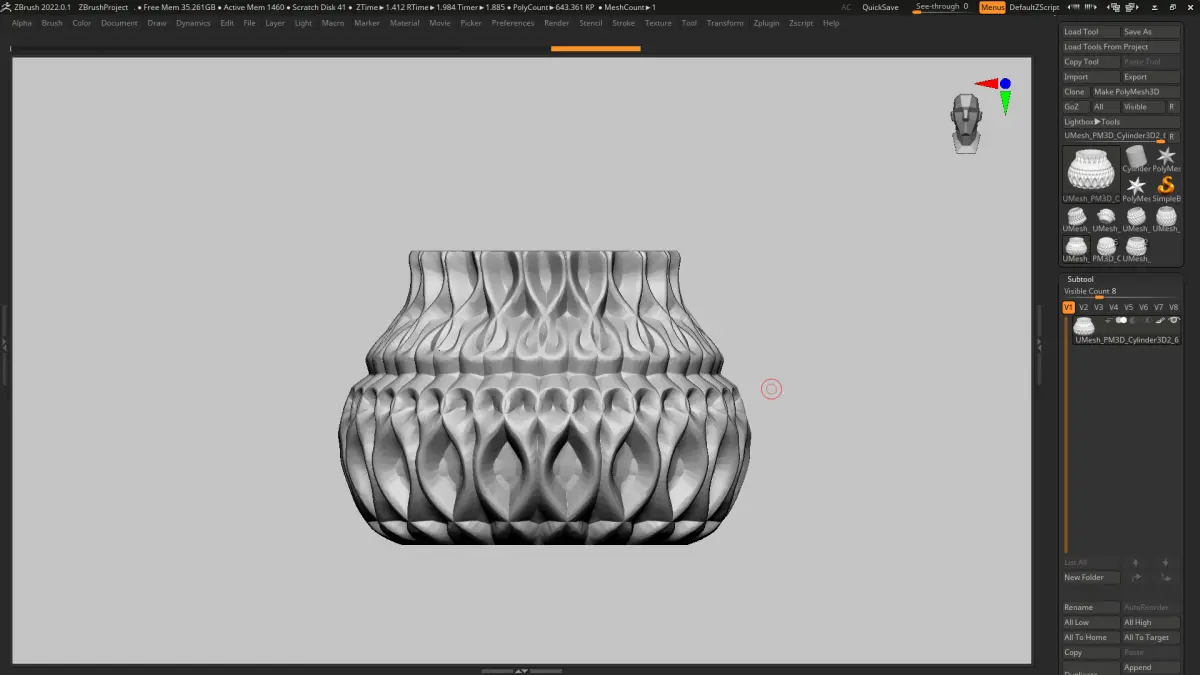Select the SimpleBrush tool icon

(1166, 187)
